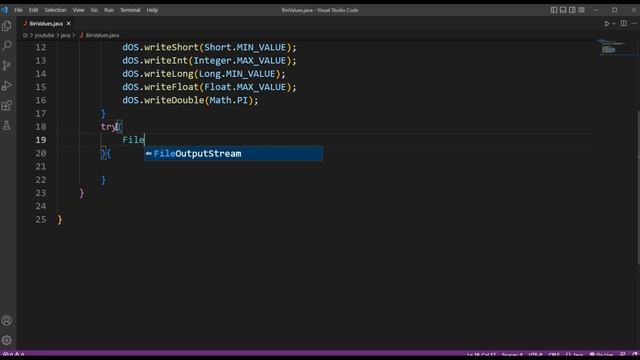The width and height of the screenshot is (640, 360).
Task: Click the typed File text on line 19
Action: coord(133,140)
